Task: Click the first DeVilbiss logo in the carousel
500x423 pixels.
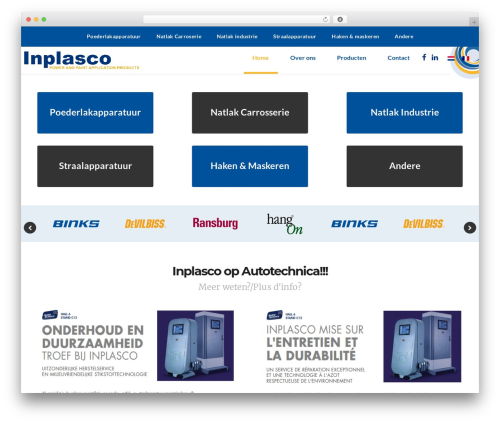Action: tap(145, 224)
